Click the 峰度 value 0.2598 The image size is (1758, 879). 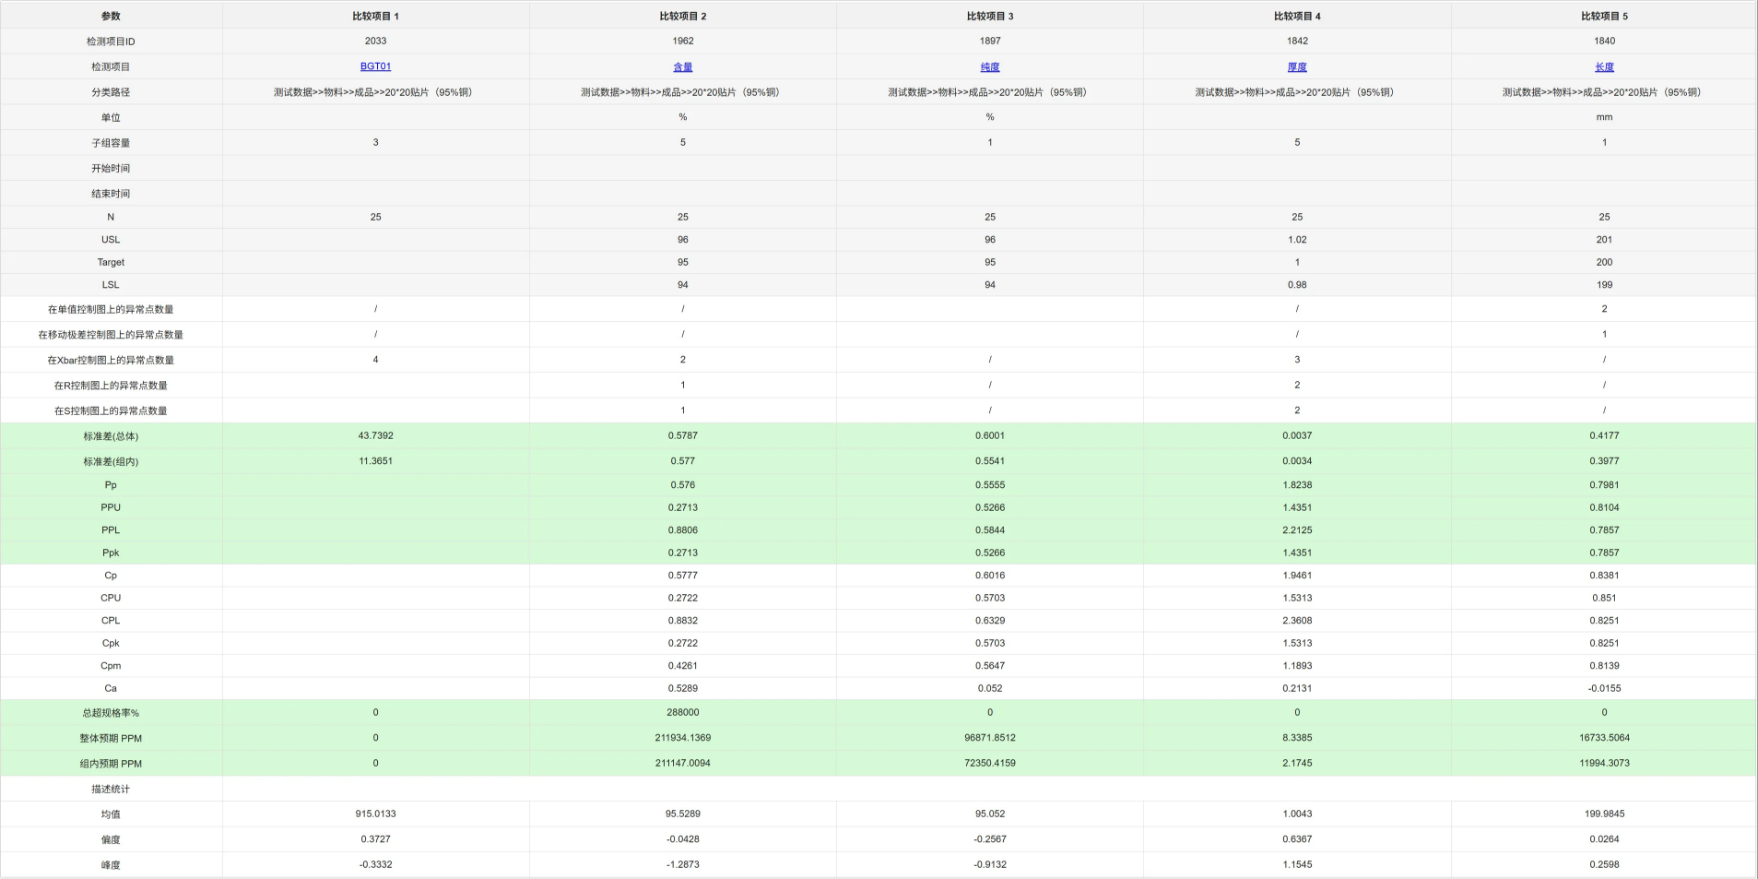pyautogui.click(x=1604, y=865)
